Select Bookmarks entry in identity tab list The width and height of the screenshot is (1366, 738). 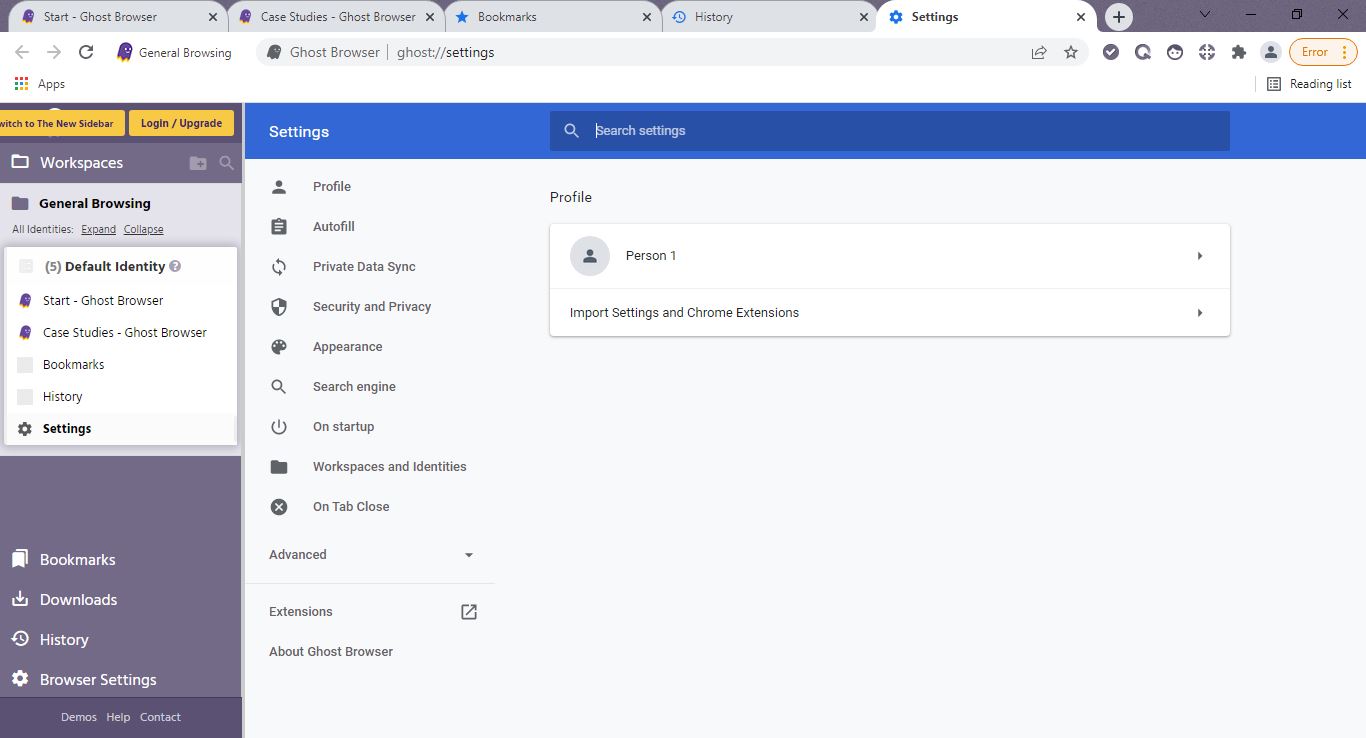tap(121, 364)
